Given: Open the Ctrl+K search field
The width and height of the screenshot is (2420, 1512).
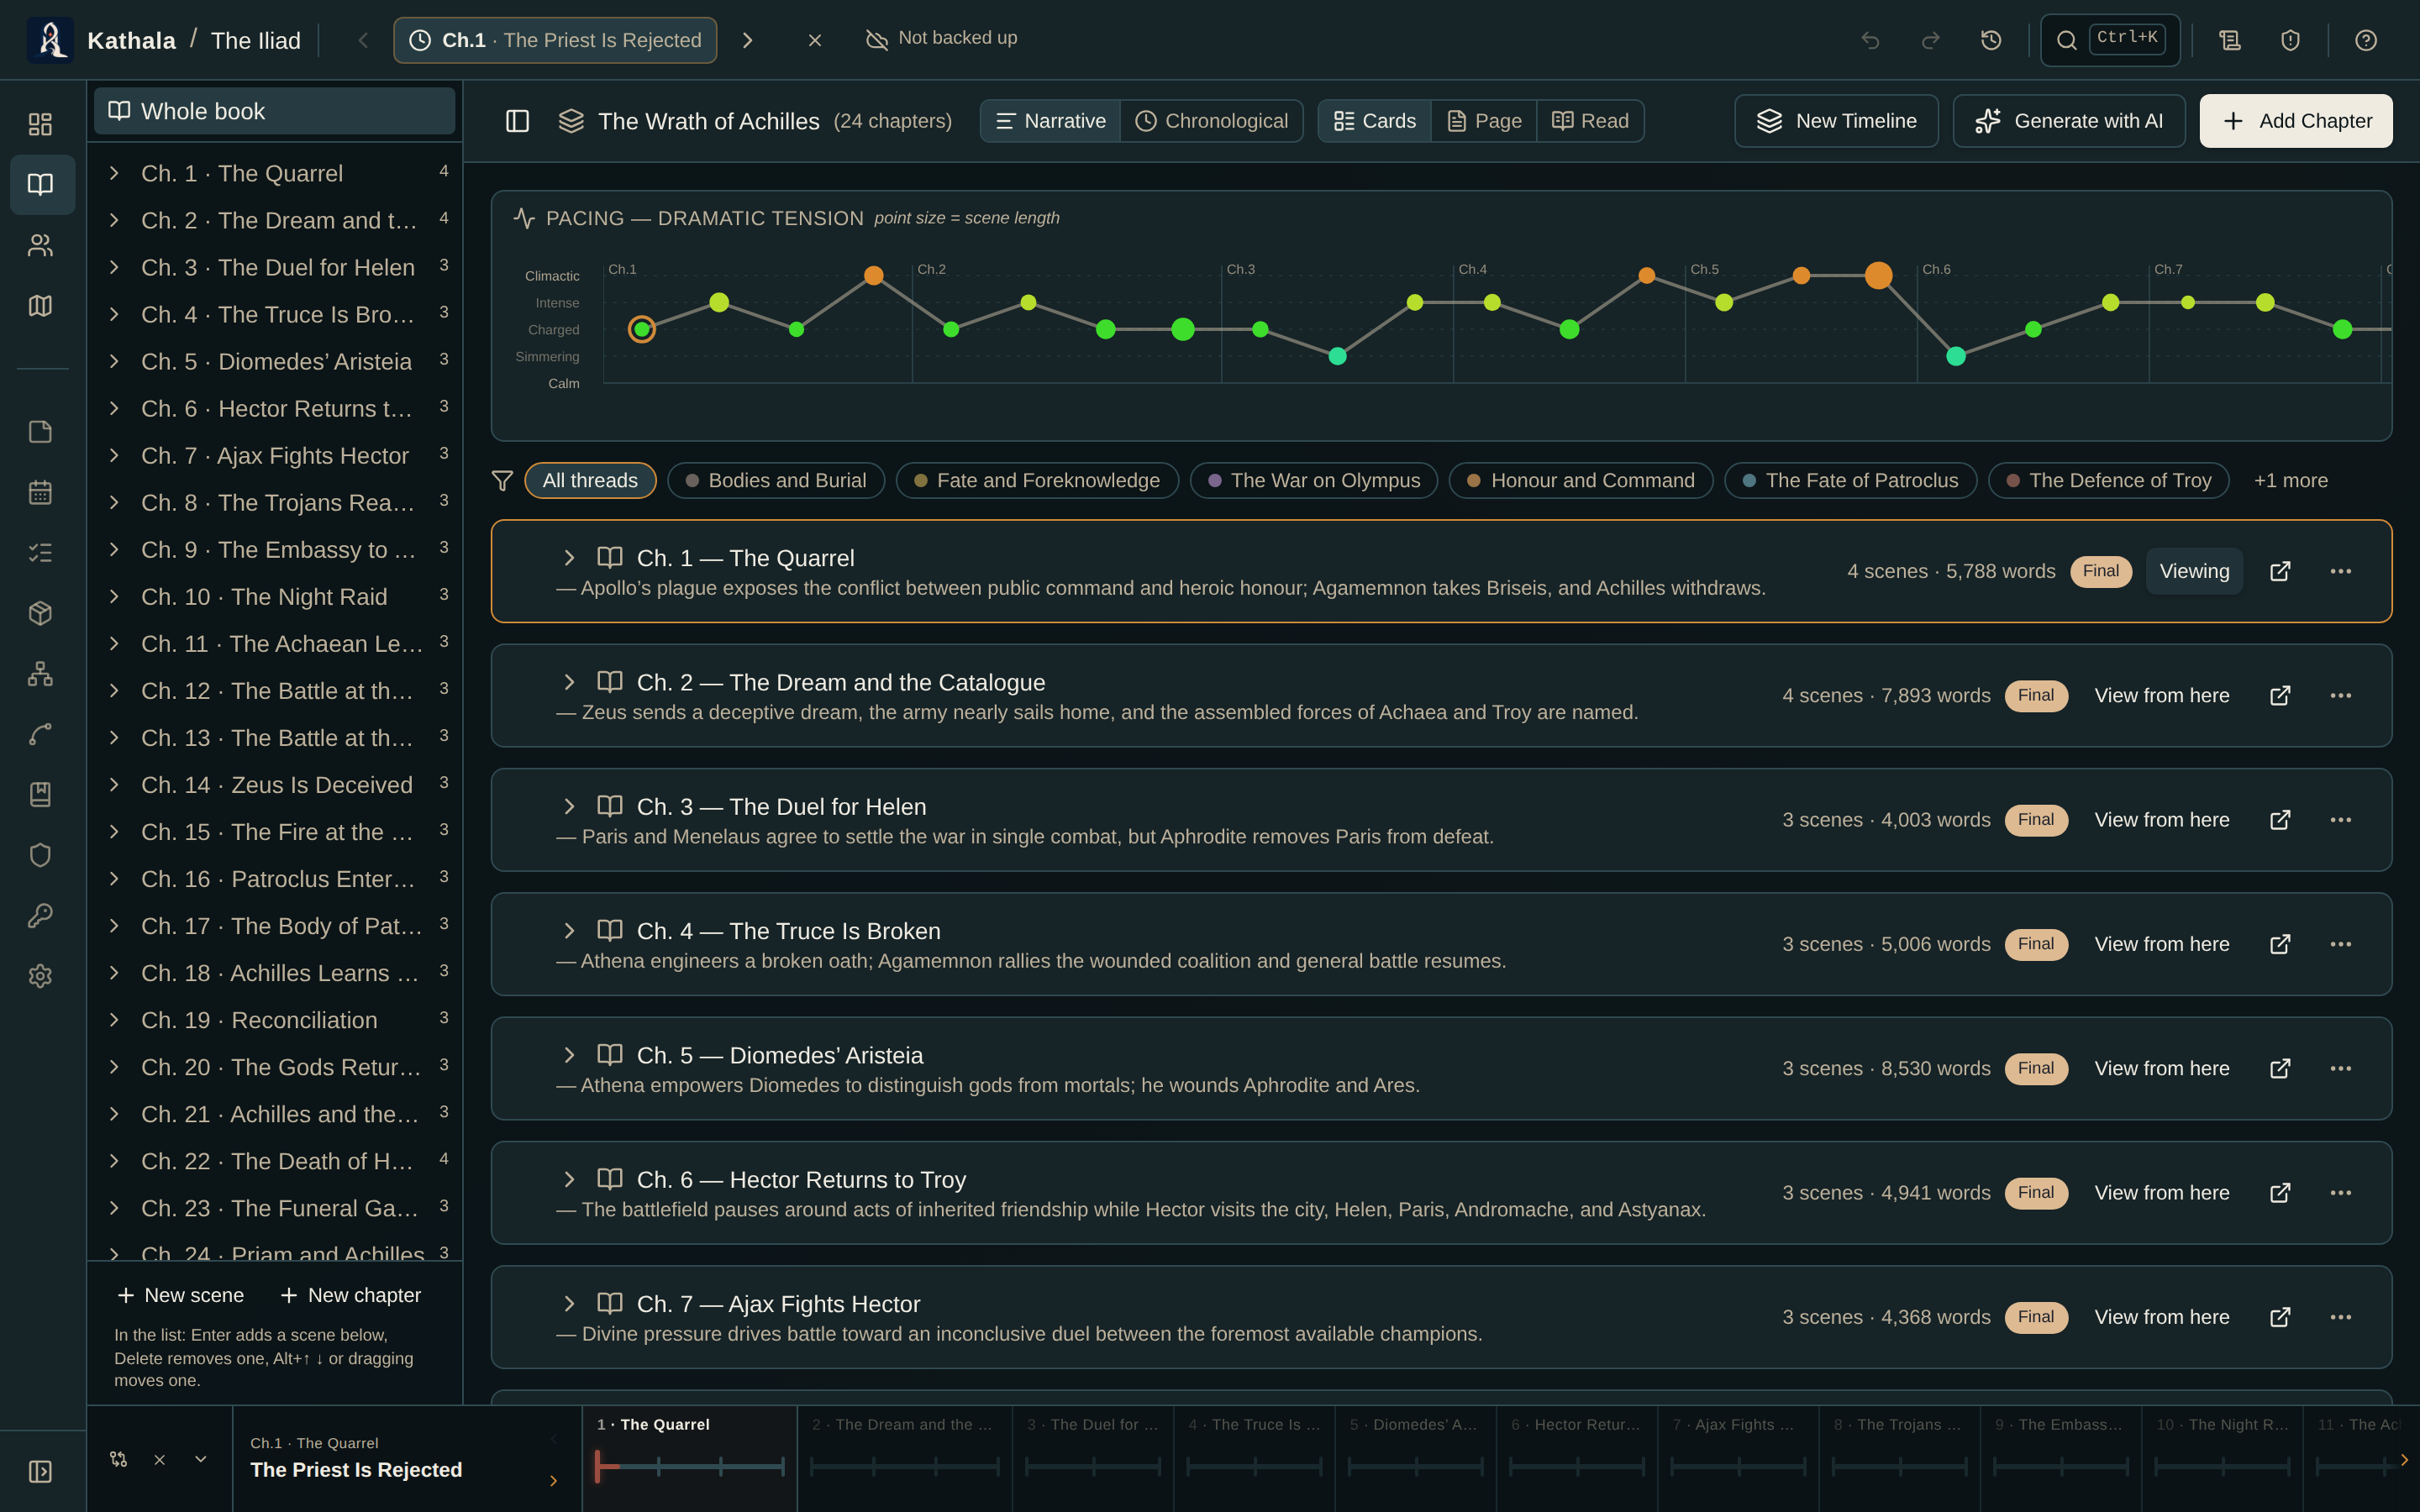Looking at the screenshot, I should (2110, 40).
